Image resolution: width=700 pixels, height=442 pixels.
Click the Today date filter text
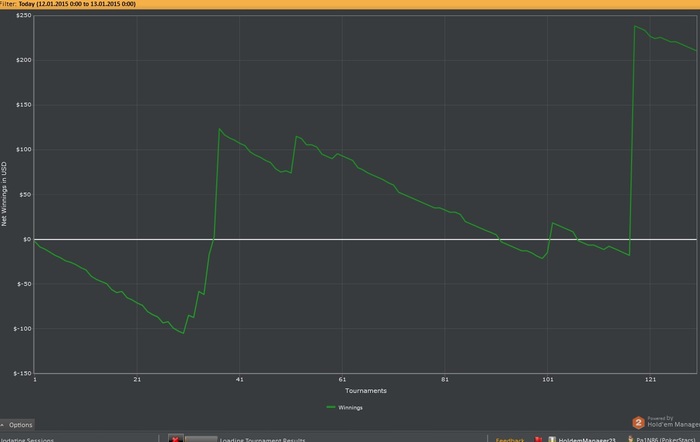(x=77, y=4)
